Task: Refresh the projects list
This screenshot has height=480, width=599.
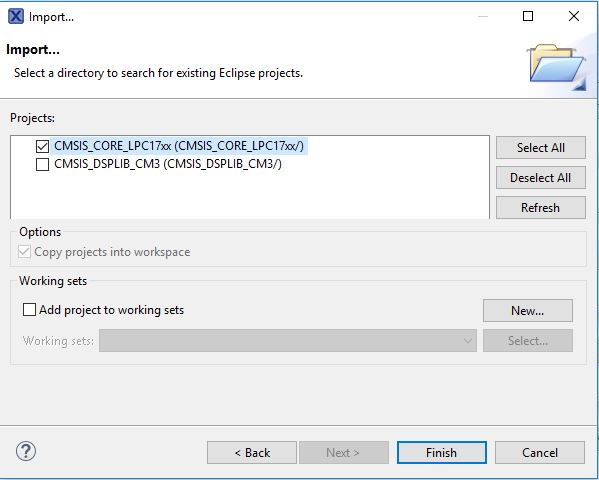Action: pos(541,208)
